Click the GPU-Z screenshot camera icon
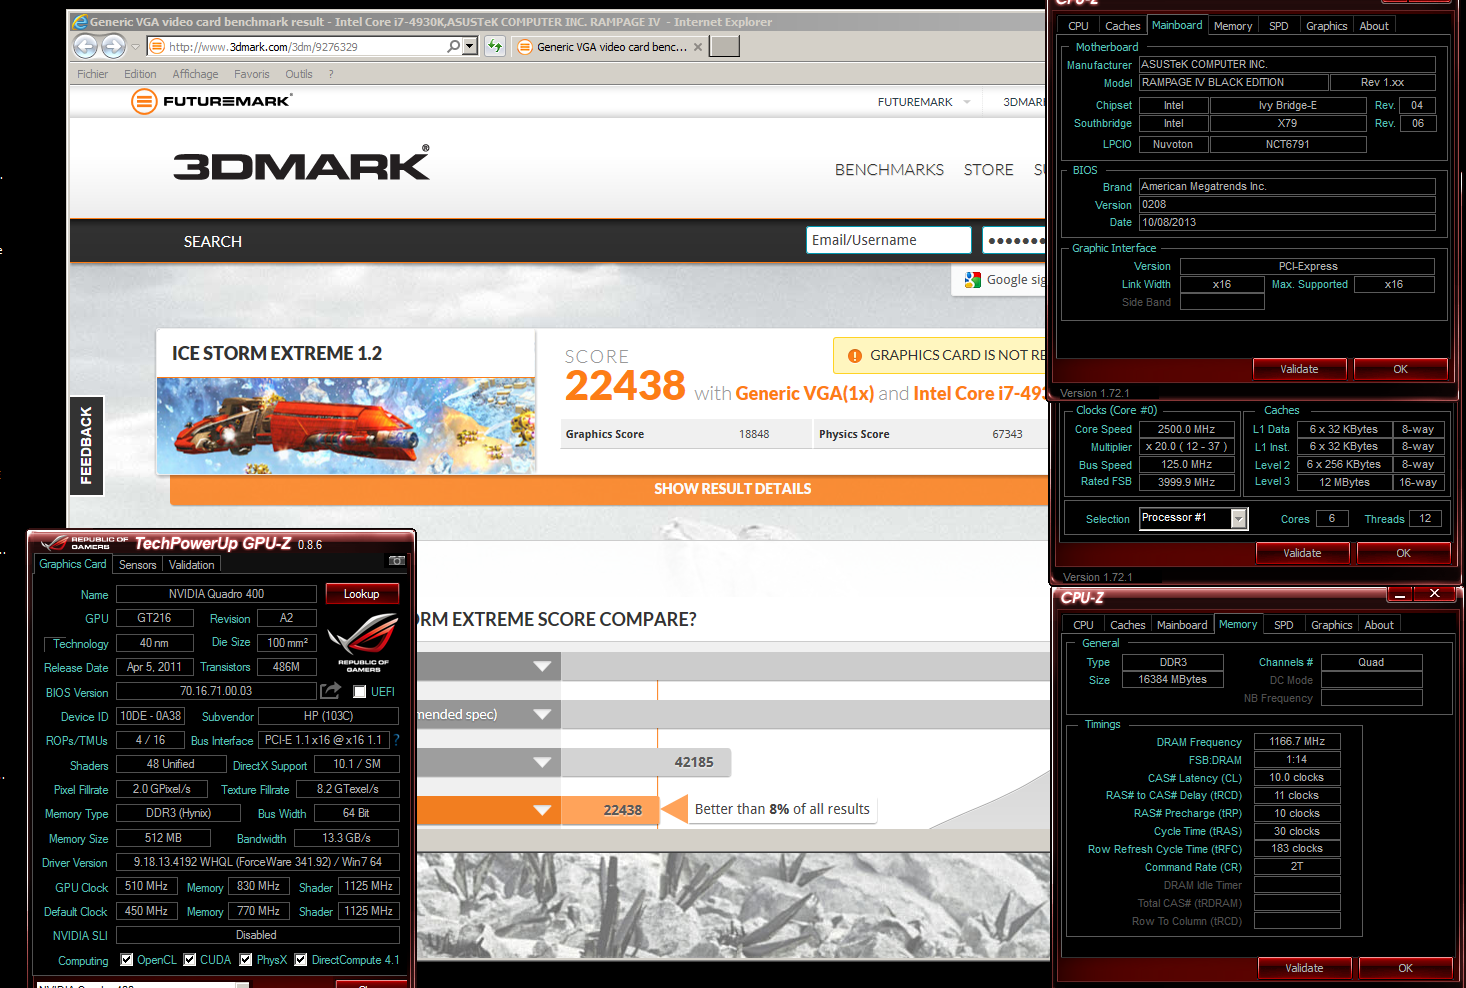This screenshot has height=988, width=1466. point(396,561)
